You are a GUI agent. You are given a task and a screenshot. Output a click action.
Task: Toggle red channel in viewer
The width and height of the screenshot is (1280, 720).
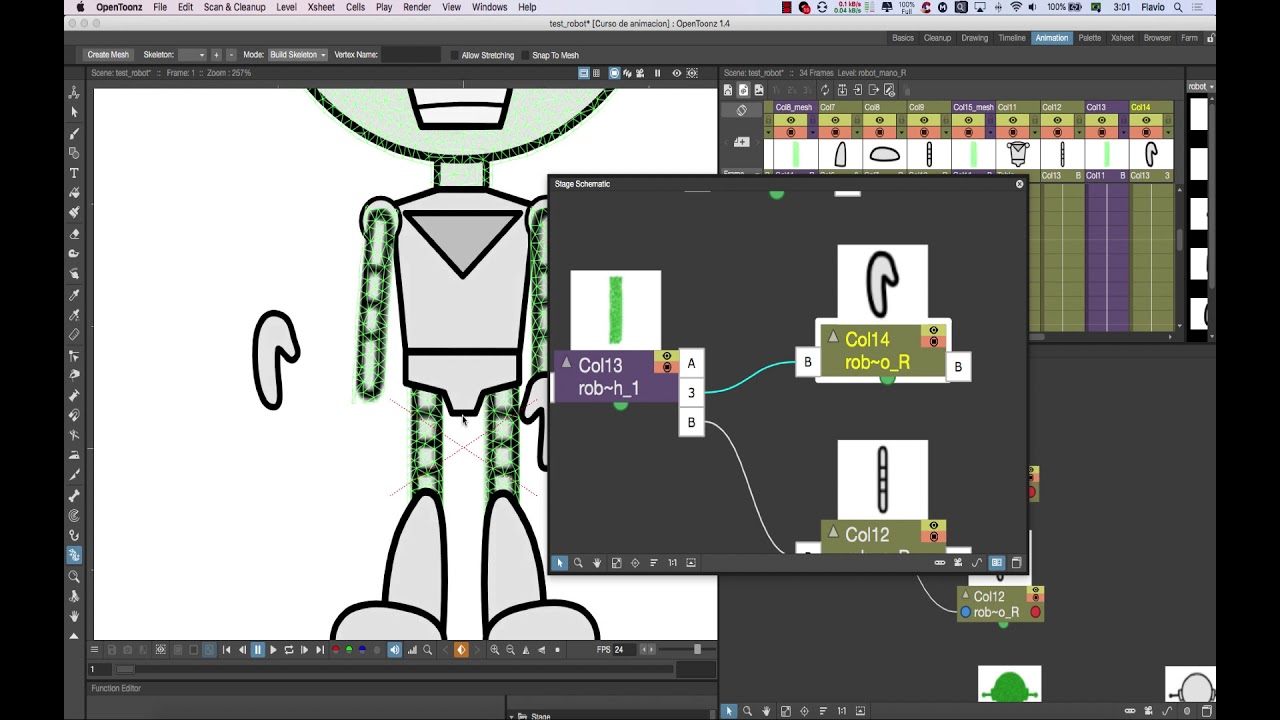[336, 650]
